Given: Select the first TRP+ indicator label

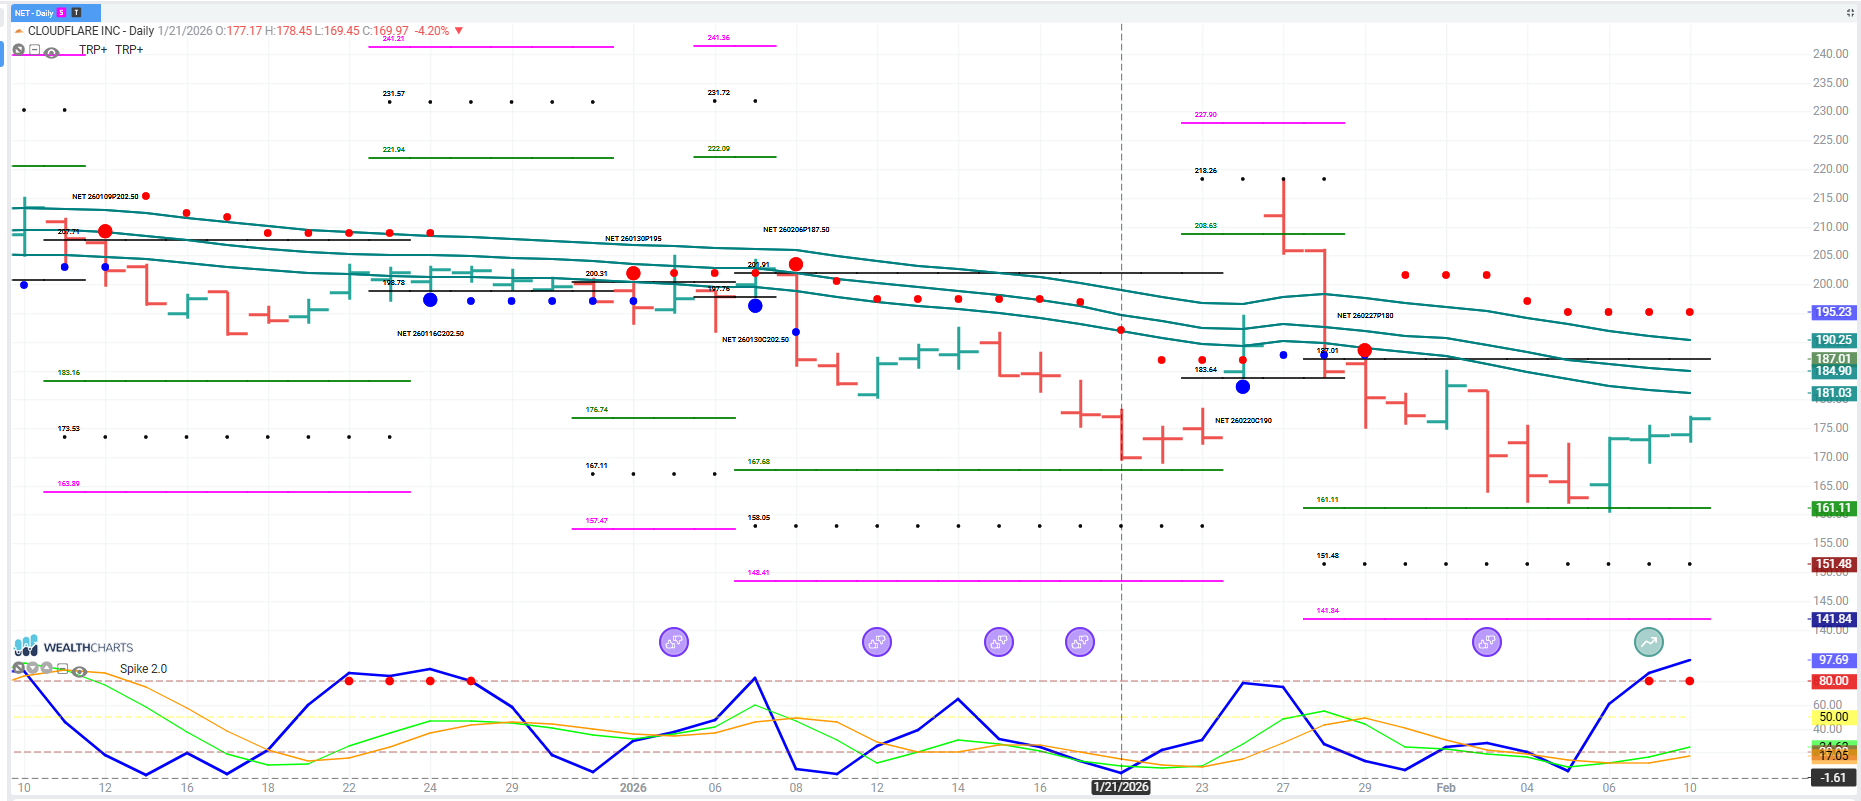Looking at the screenshot, I should pos(93,50).
